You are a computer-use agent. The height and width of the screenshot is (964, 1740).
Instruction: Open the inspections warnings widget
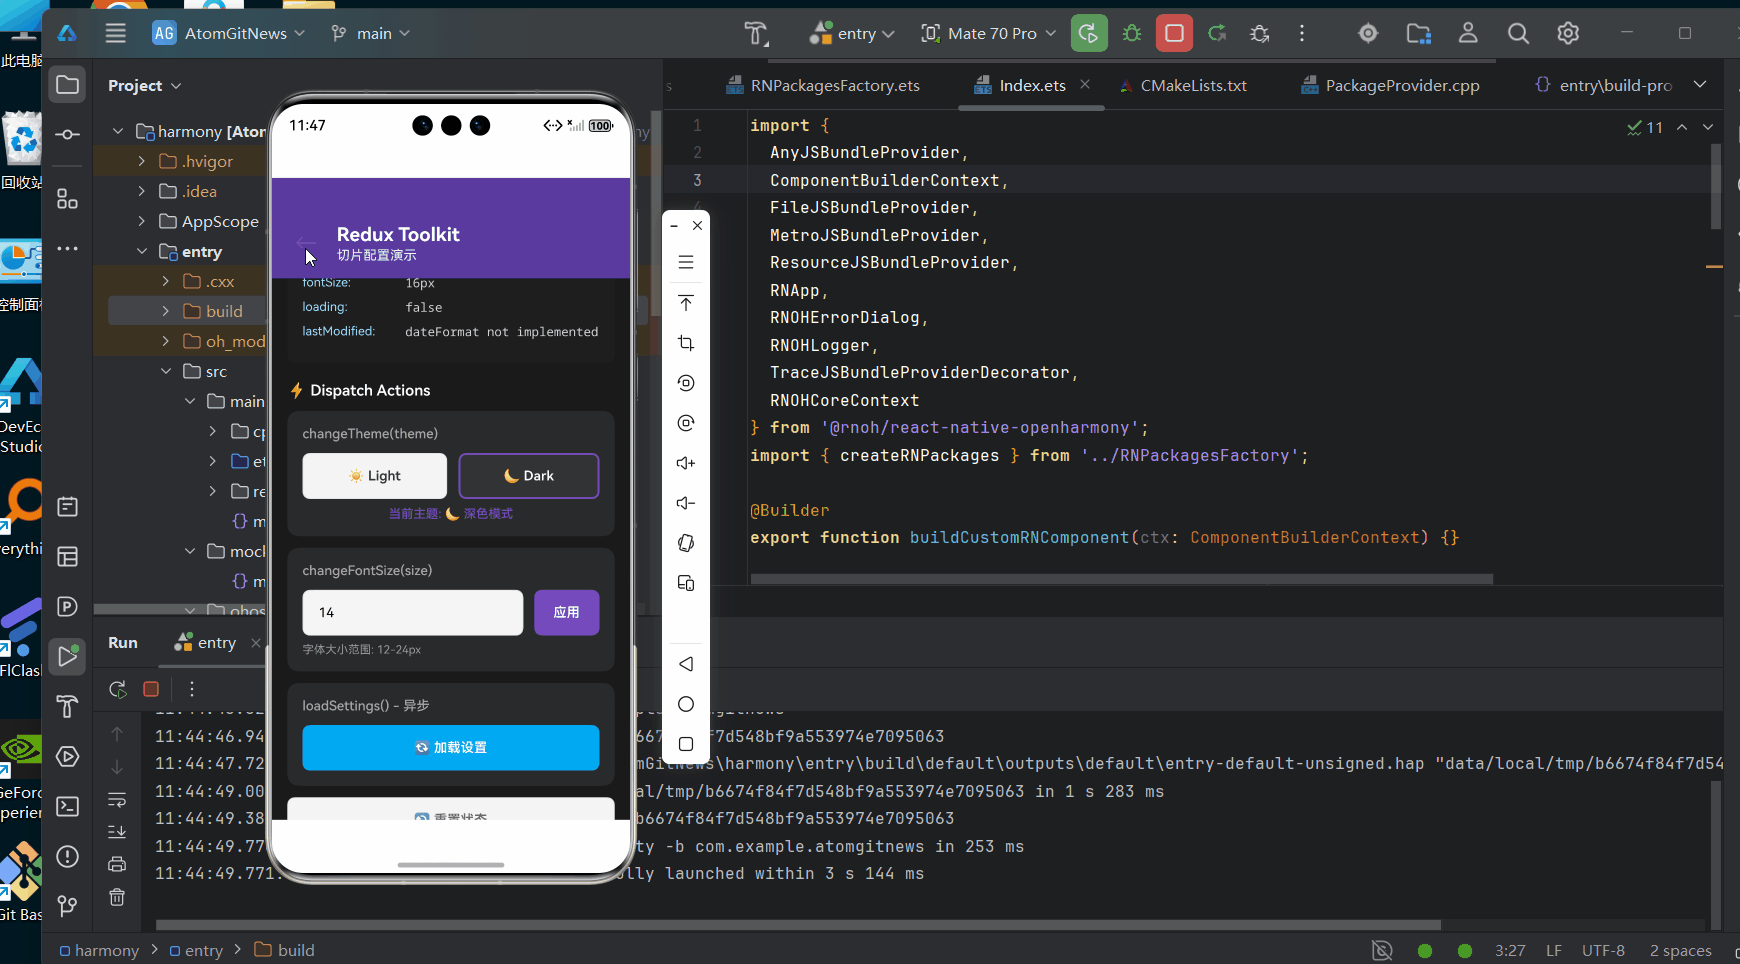point(1645,127)
